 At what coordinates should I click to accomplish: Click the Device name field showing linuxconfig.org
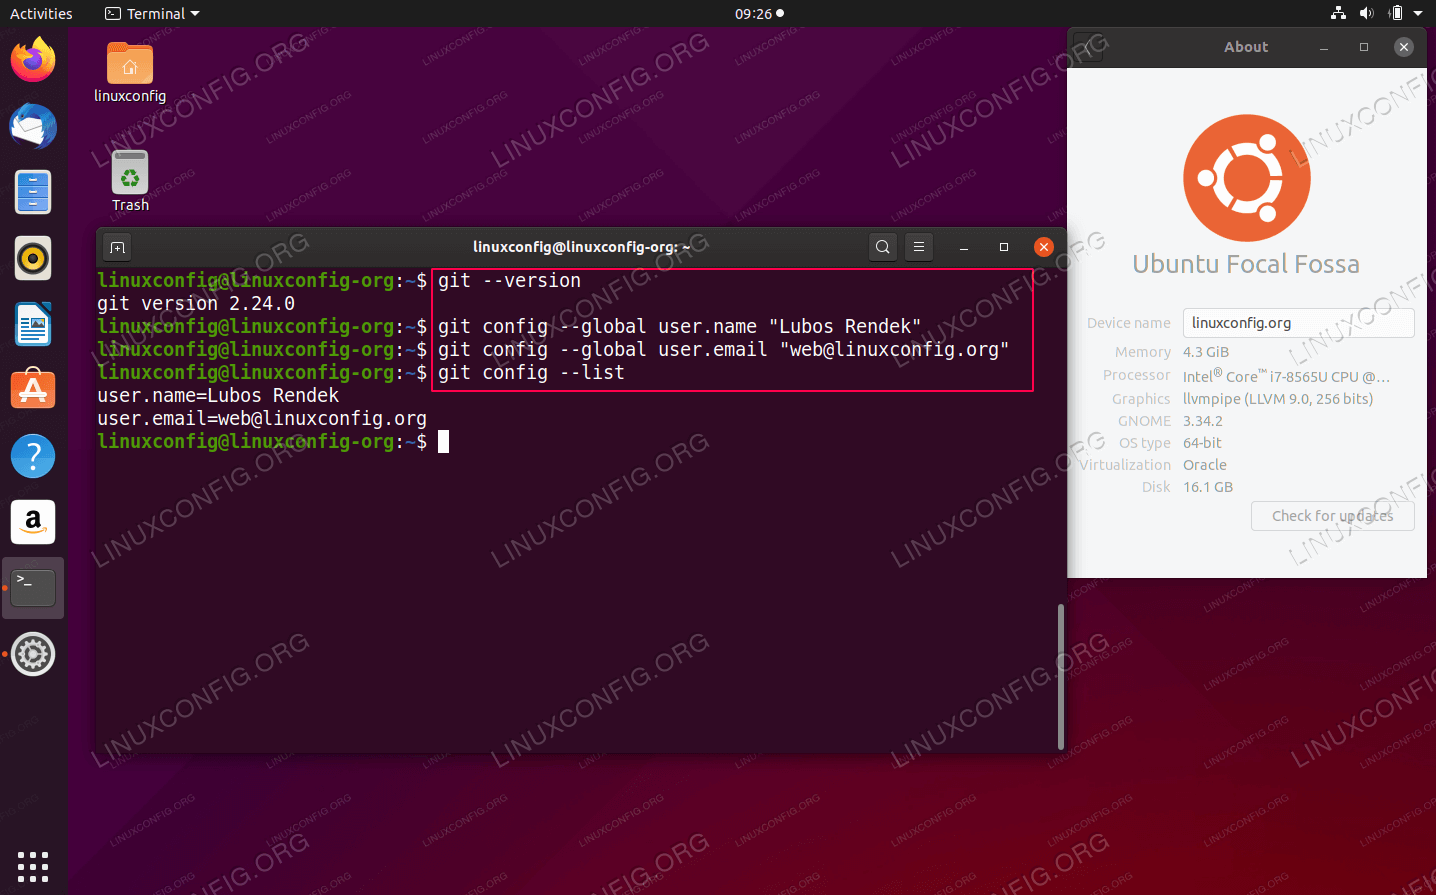1298,322
